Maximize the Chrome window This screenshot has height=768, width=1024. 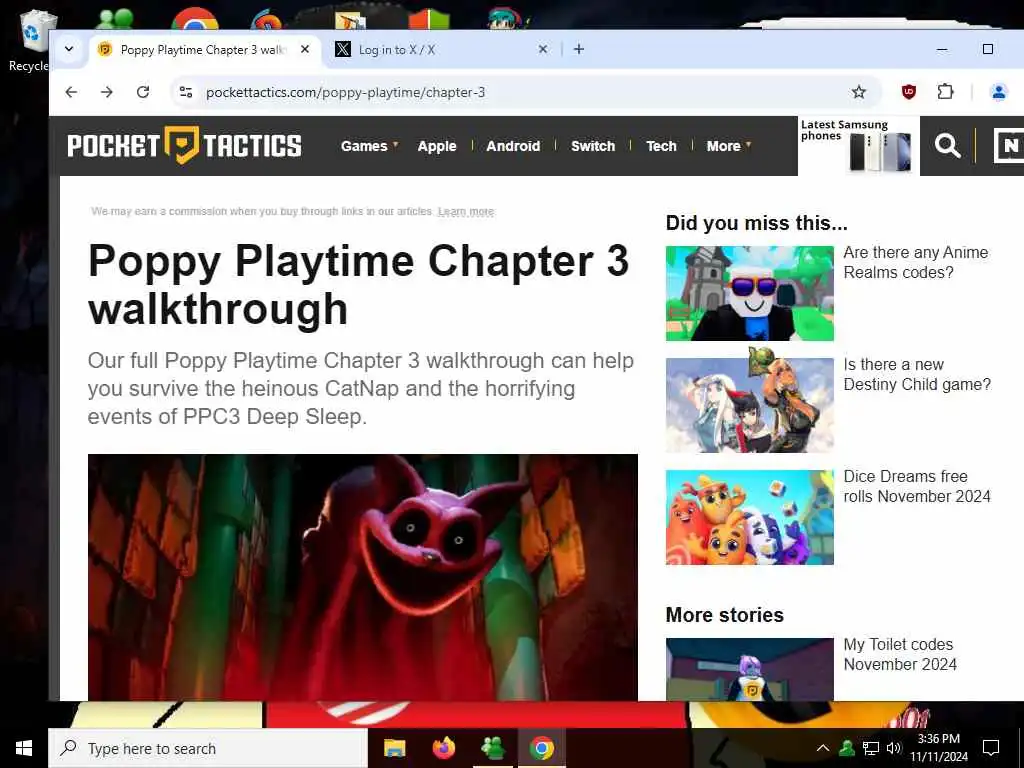(987, 49)
